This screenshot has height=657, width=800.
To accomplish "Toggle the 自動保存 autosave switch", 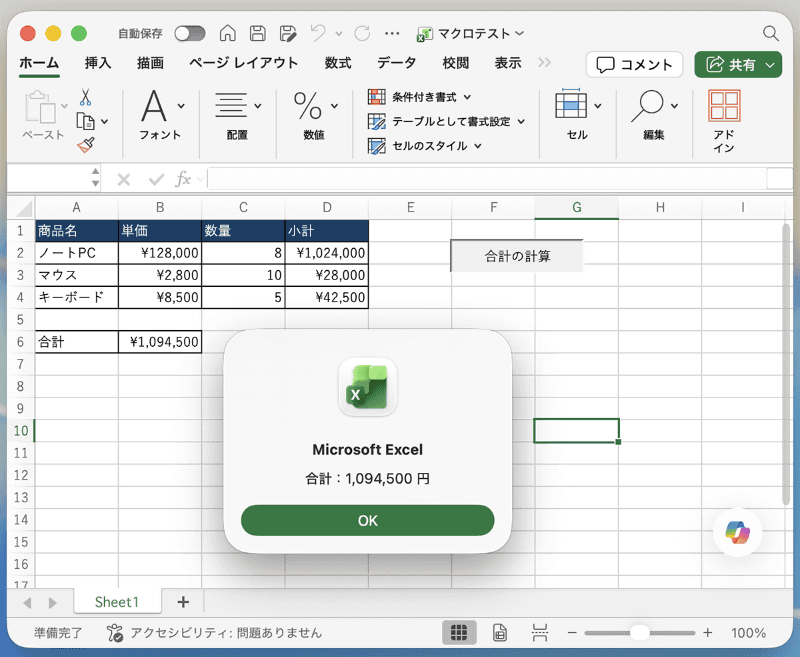I will point(190,34).
